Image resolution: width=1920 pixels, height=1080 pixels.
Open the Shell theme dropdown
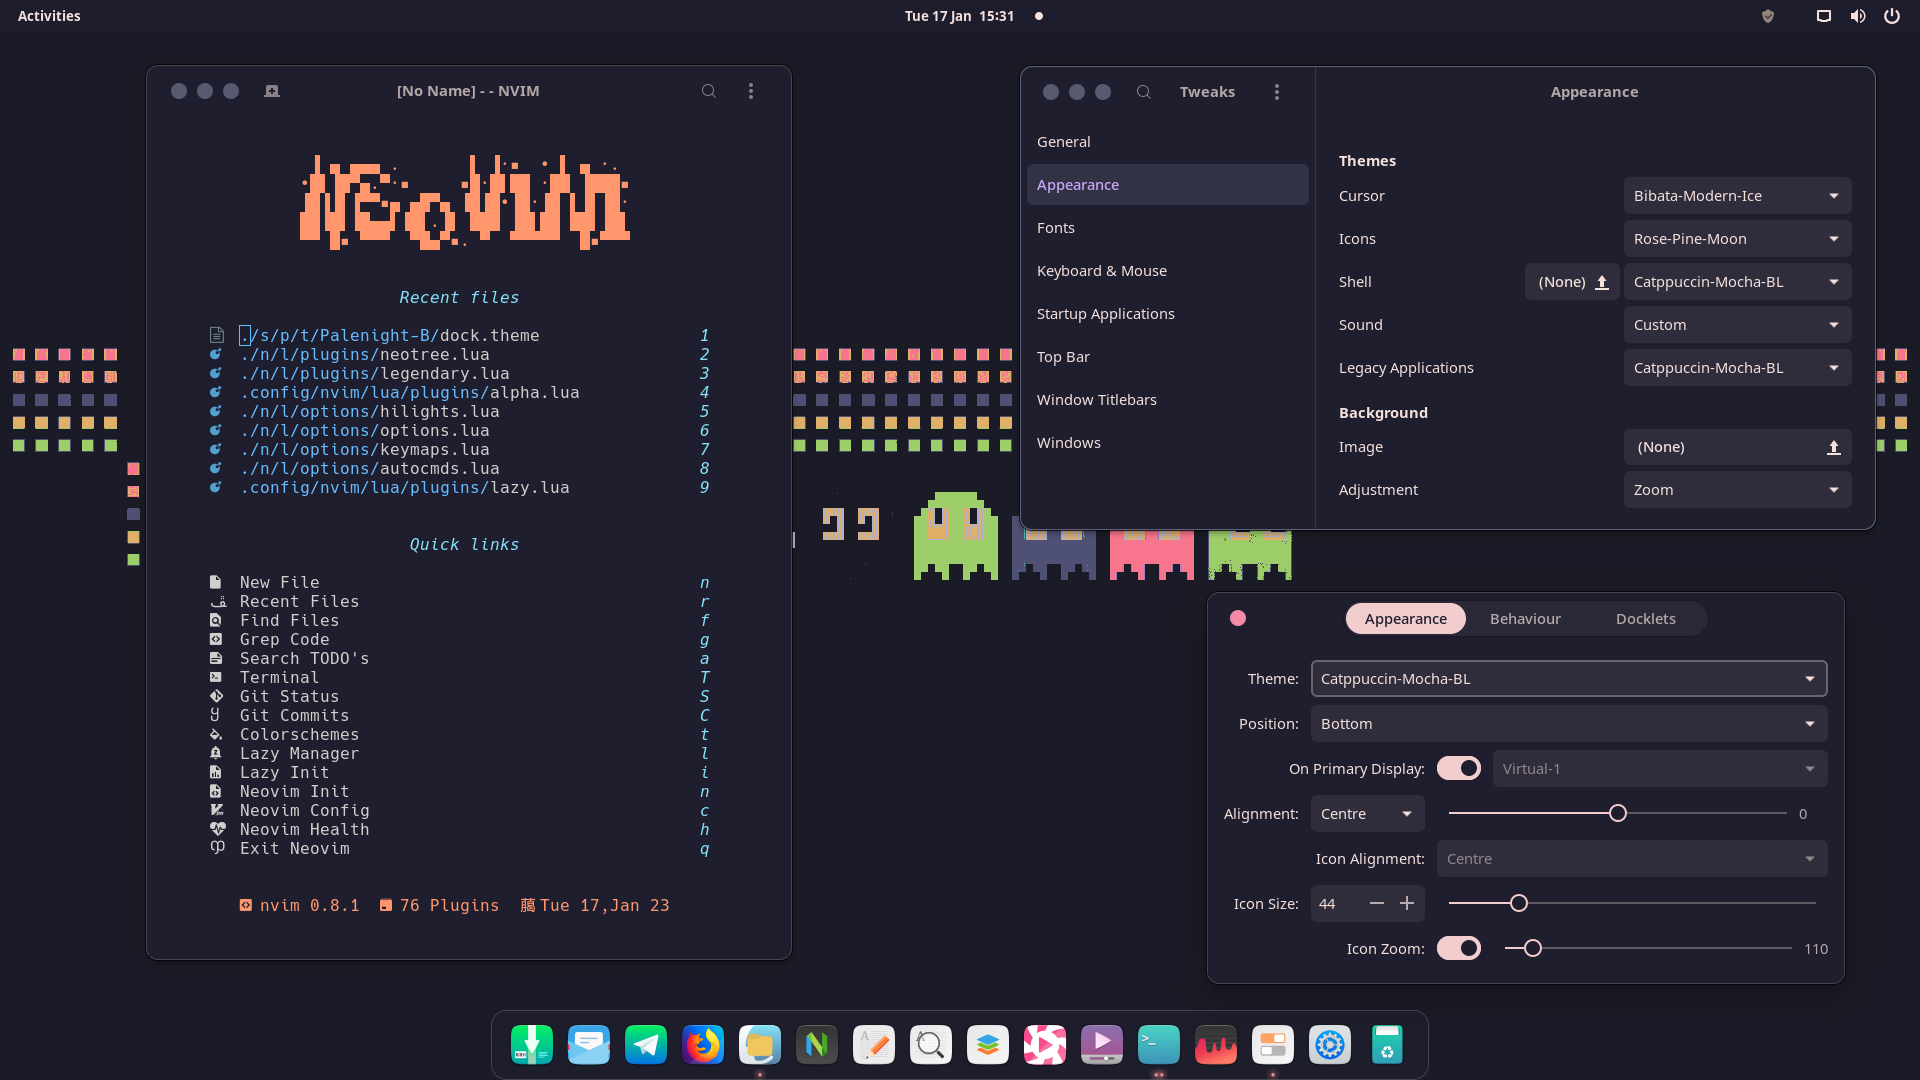1738,282
